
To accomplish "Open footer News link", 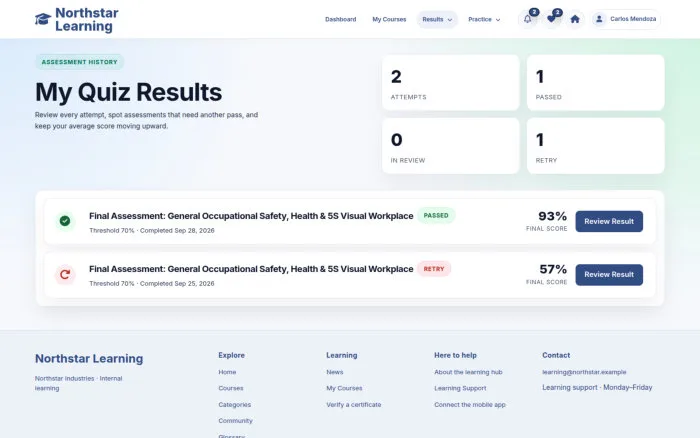I will pos(335,372).
